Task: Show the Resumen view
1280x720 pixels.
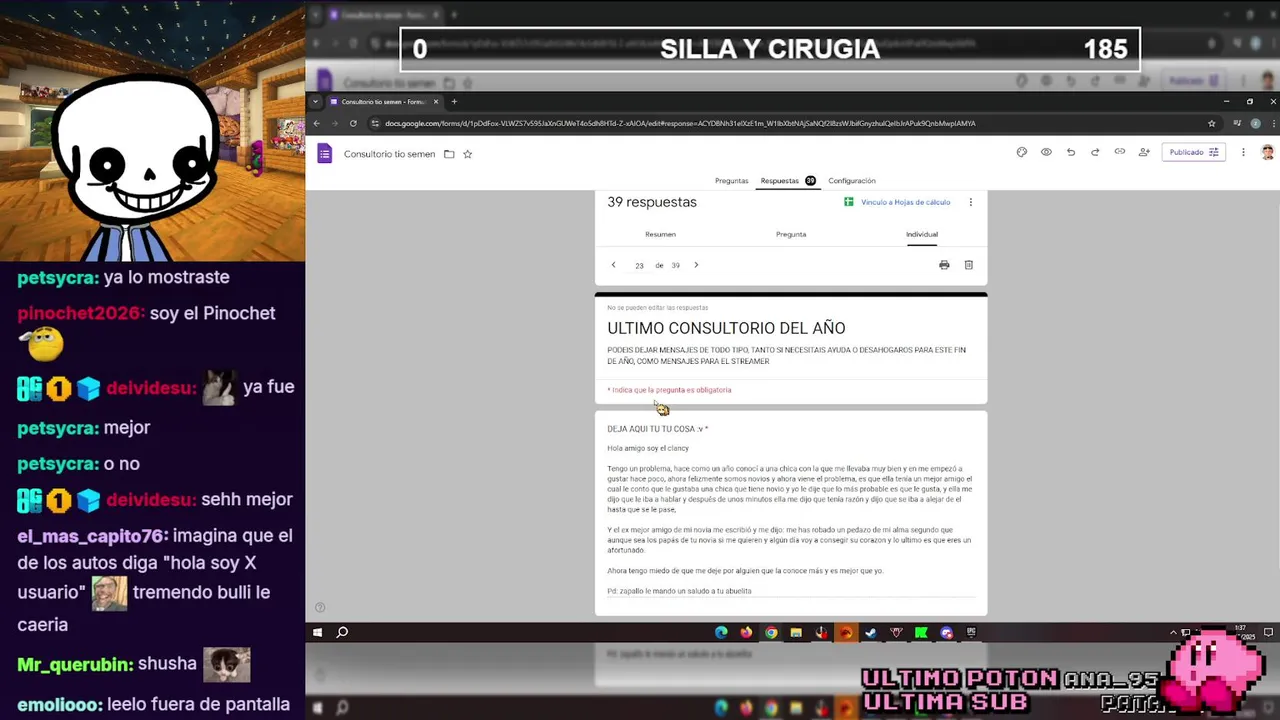Action: 660,234
